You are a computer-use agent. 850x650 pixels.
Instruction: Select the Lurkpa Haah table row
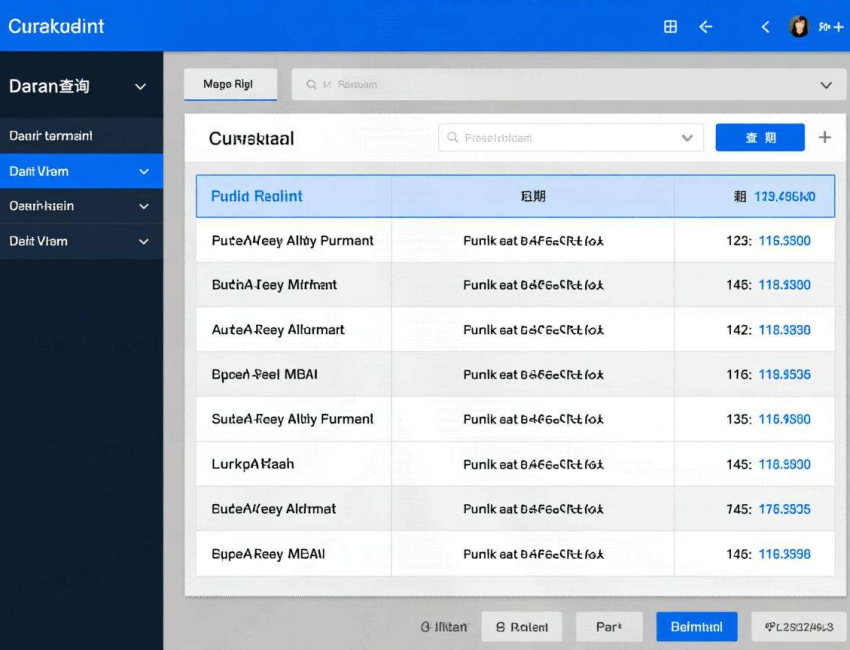click(x=515, y=464)
